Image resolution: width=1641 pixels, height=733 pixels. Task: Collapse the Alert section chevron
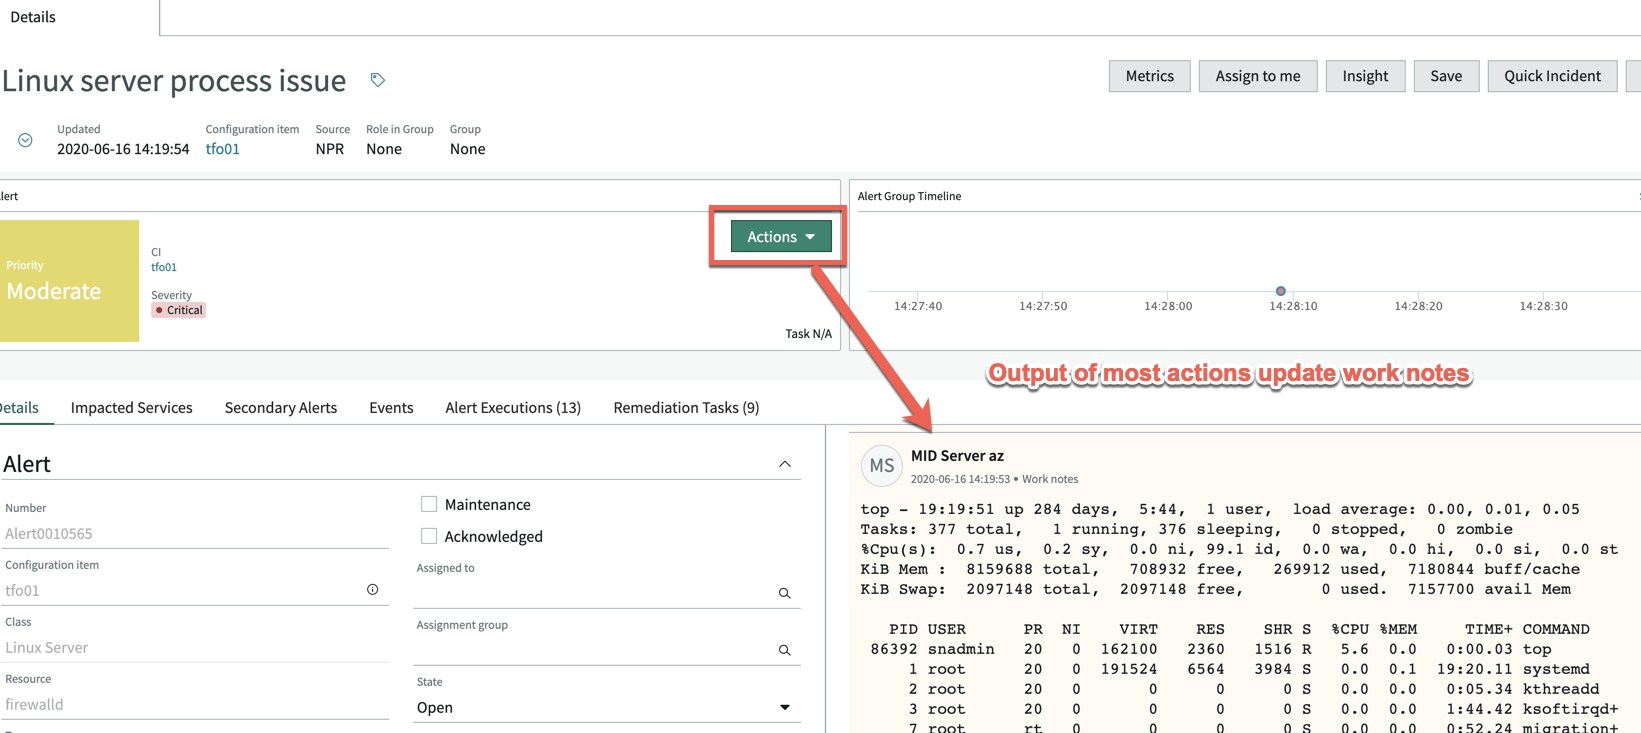[x=785, y=464]
